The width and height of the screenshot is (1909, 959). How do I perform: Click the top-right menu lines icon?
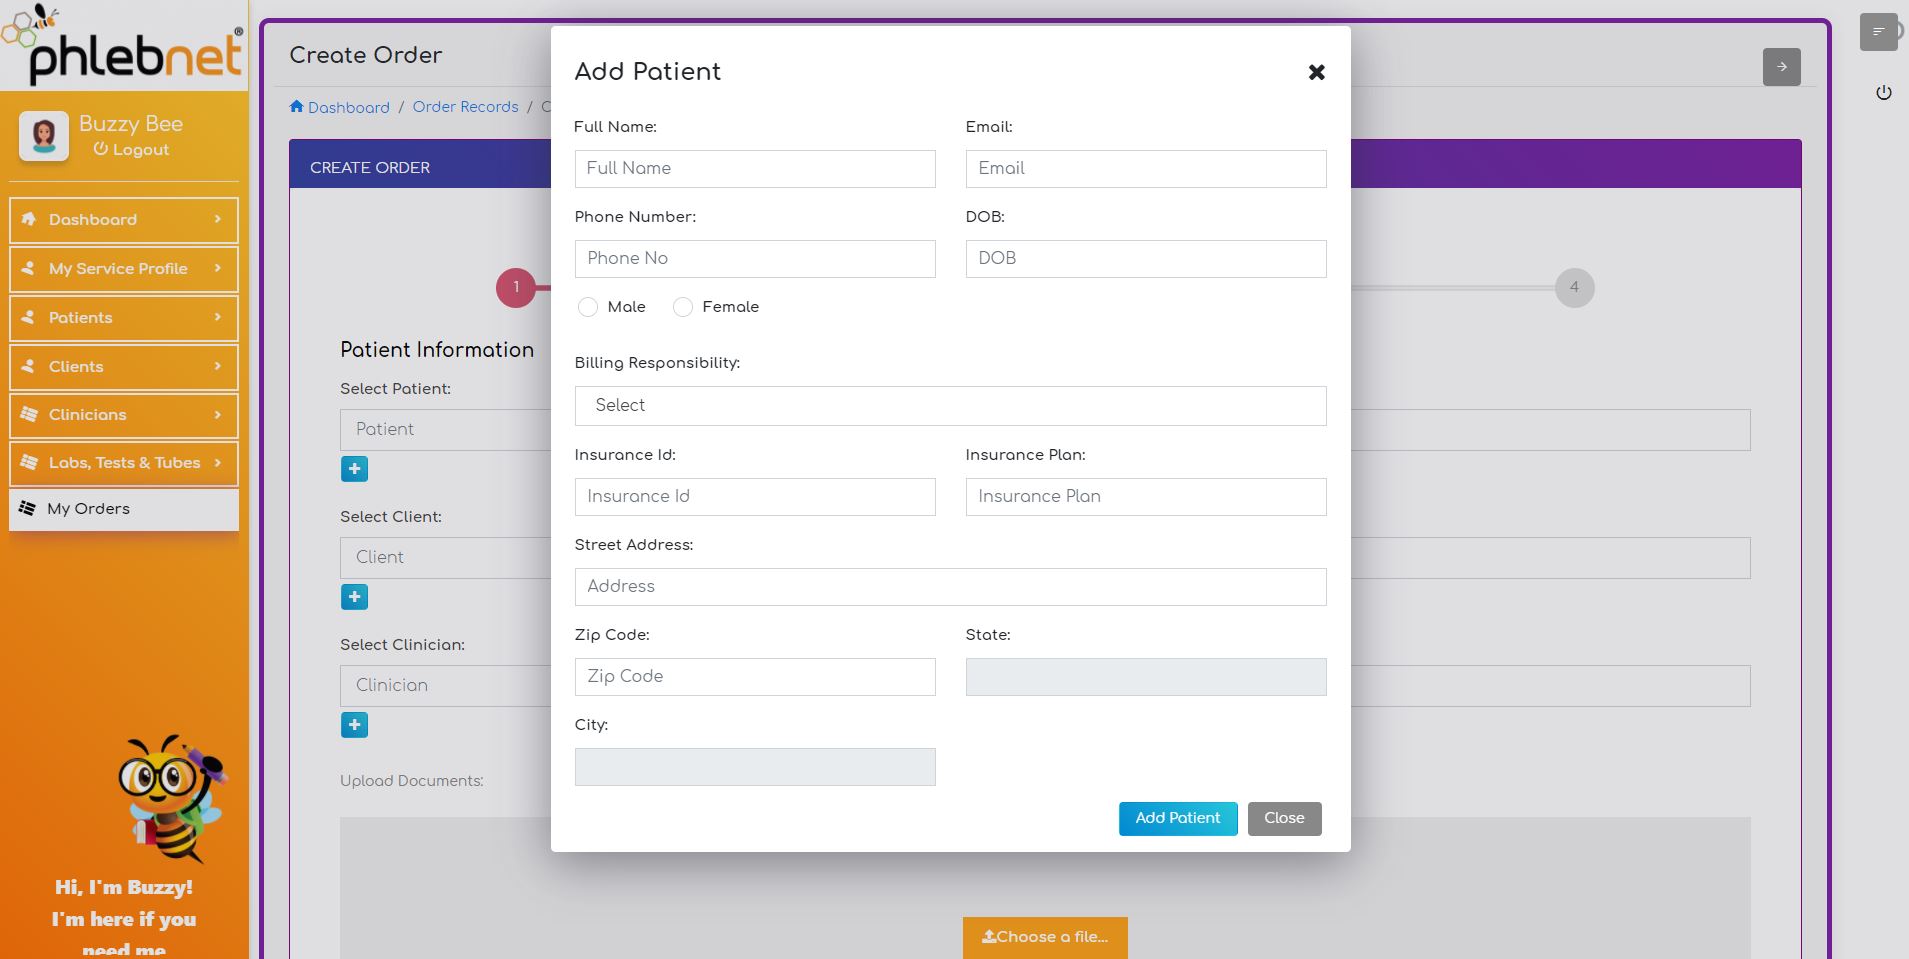(1878, 32)
